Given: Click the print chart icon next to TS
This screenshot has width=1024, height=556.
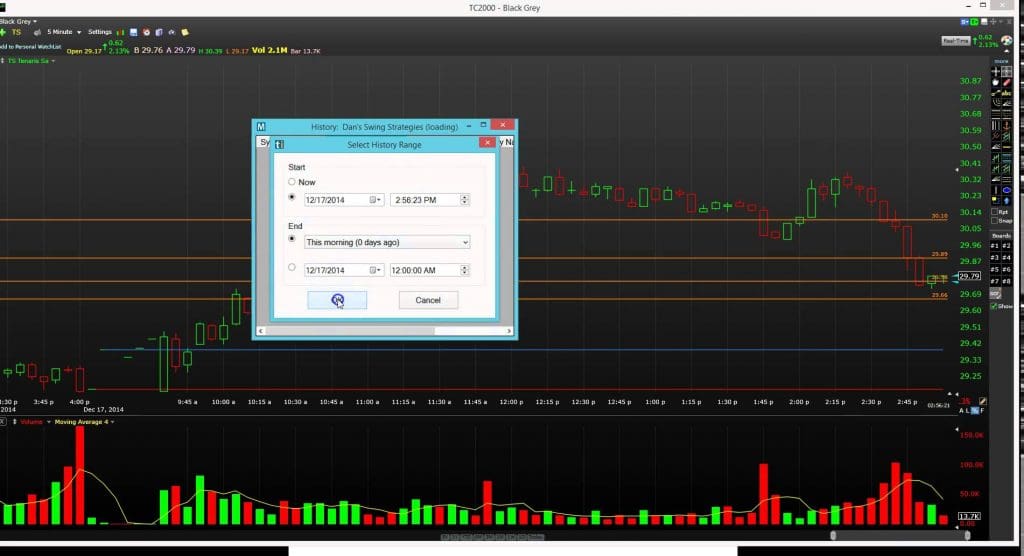Looking at the screenshot, I should coord(37,32).
